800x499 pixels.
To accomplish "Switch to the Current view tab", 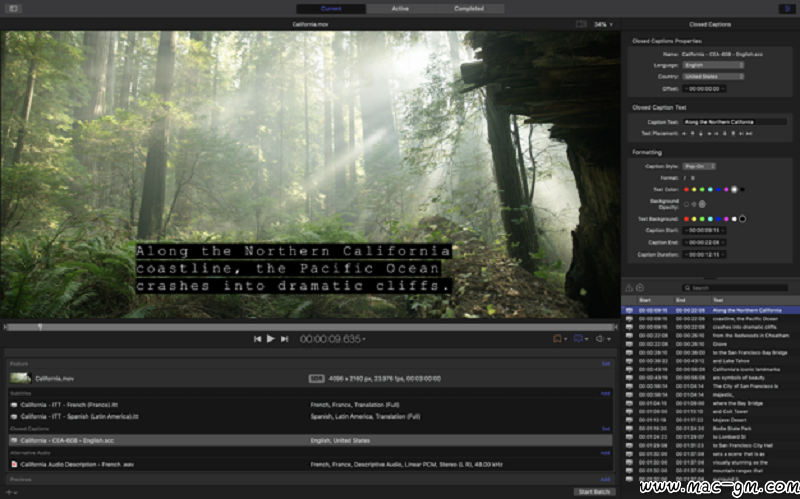I will click(x=331, y=9).
